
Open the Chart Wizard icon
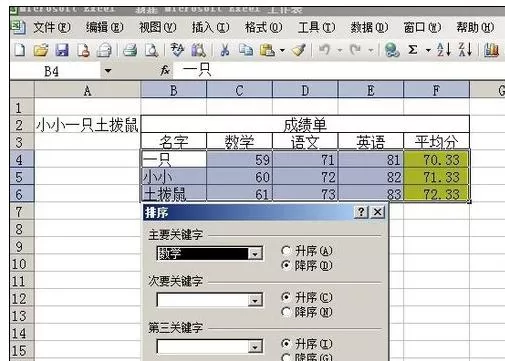click(x=491, y=50)
